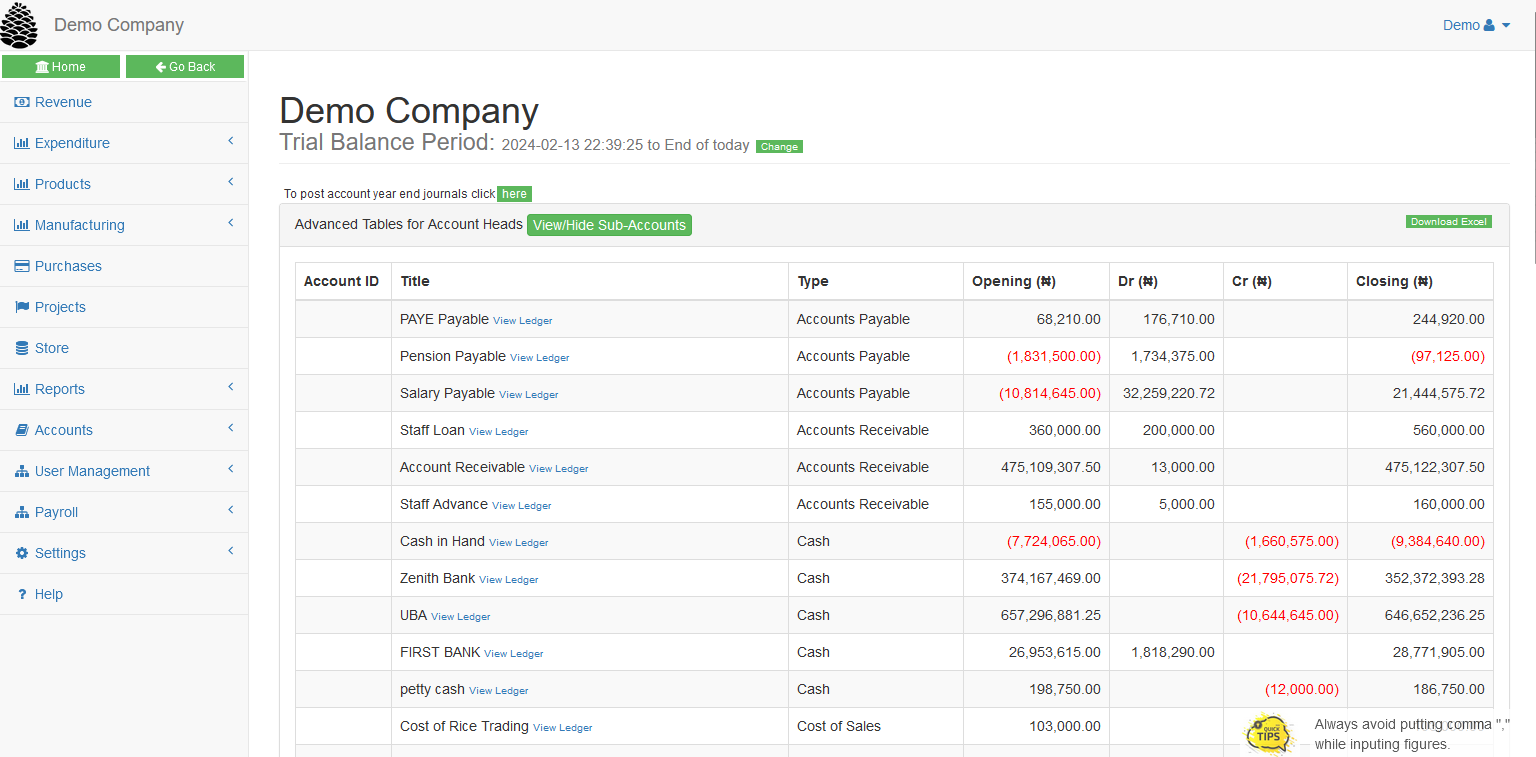View Ledger for PAYE Payable

pyautogui.click(x=522, y=321)
